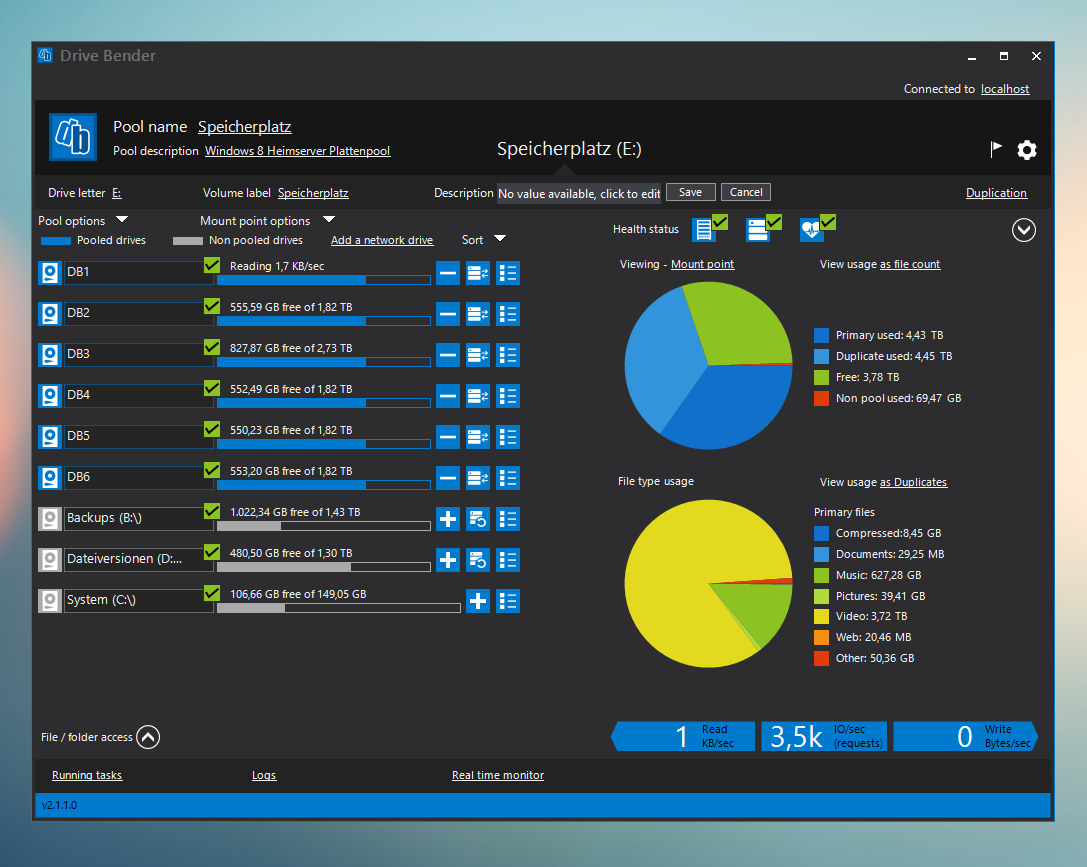Toggle the DB1 drive checkbox
The width and height of the screenshot is (1087, 867).
tap(212, 265)
